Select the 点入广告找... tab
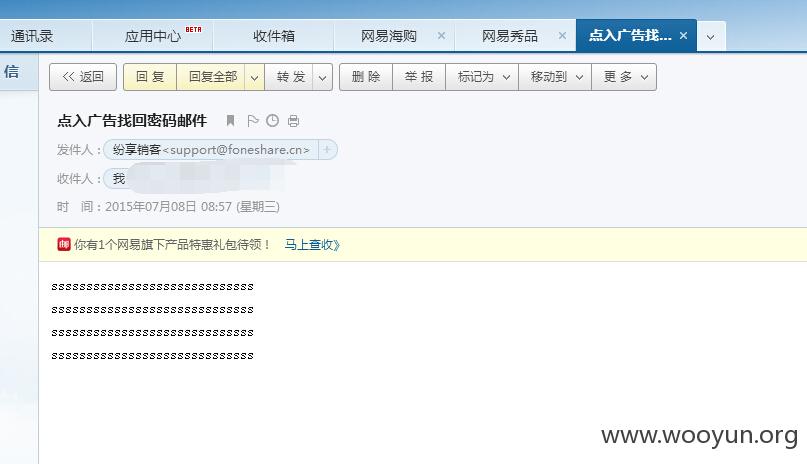The image size is (807, 464). pyautogui.click(x=630, y=35)
